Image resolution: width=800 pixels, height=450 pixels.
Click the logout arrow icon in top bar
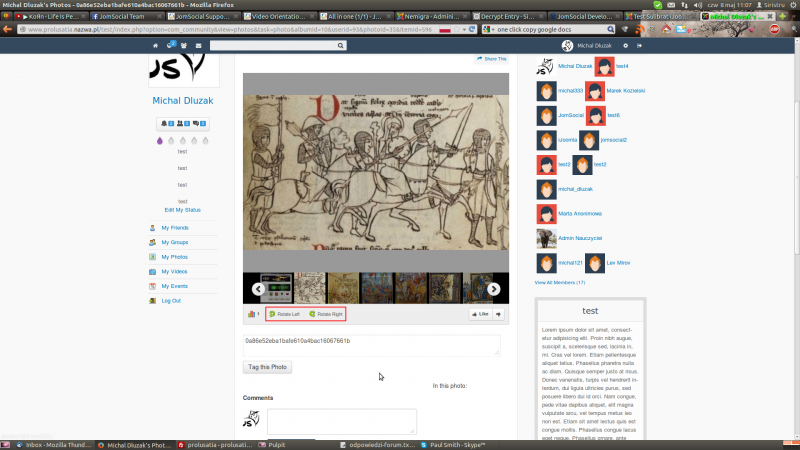point(639,45)
